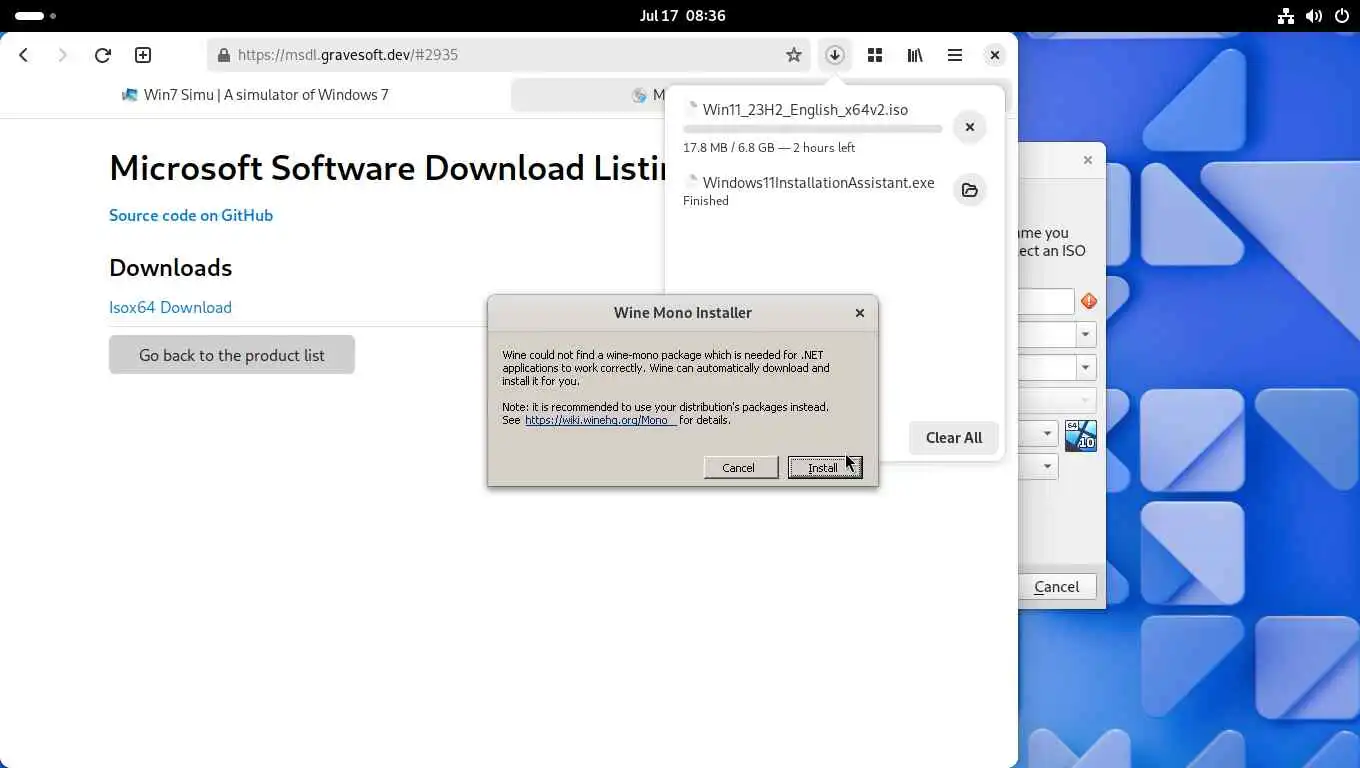This screenshot has width=1360, height=768.
Task: Expand the dropdown left of the OS icon
Action: pos(1047,433)
